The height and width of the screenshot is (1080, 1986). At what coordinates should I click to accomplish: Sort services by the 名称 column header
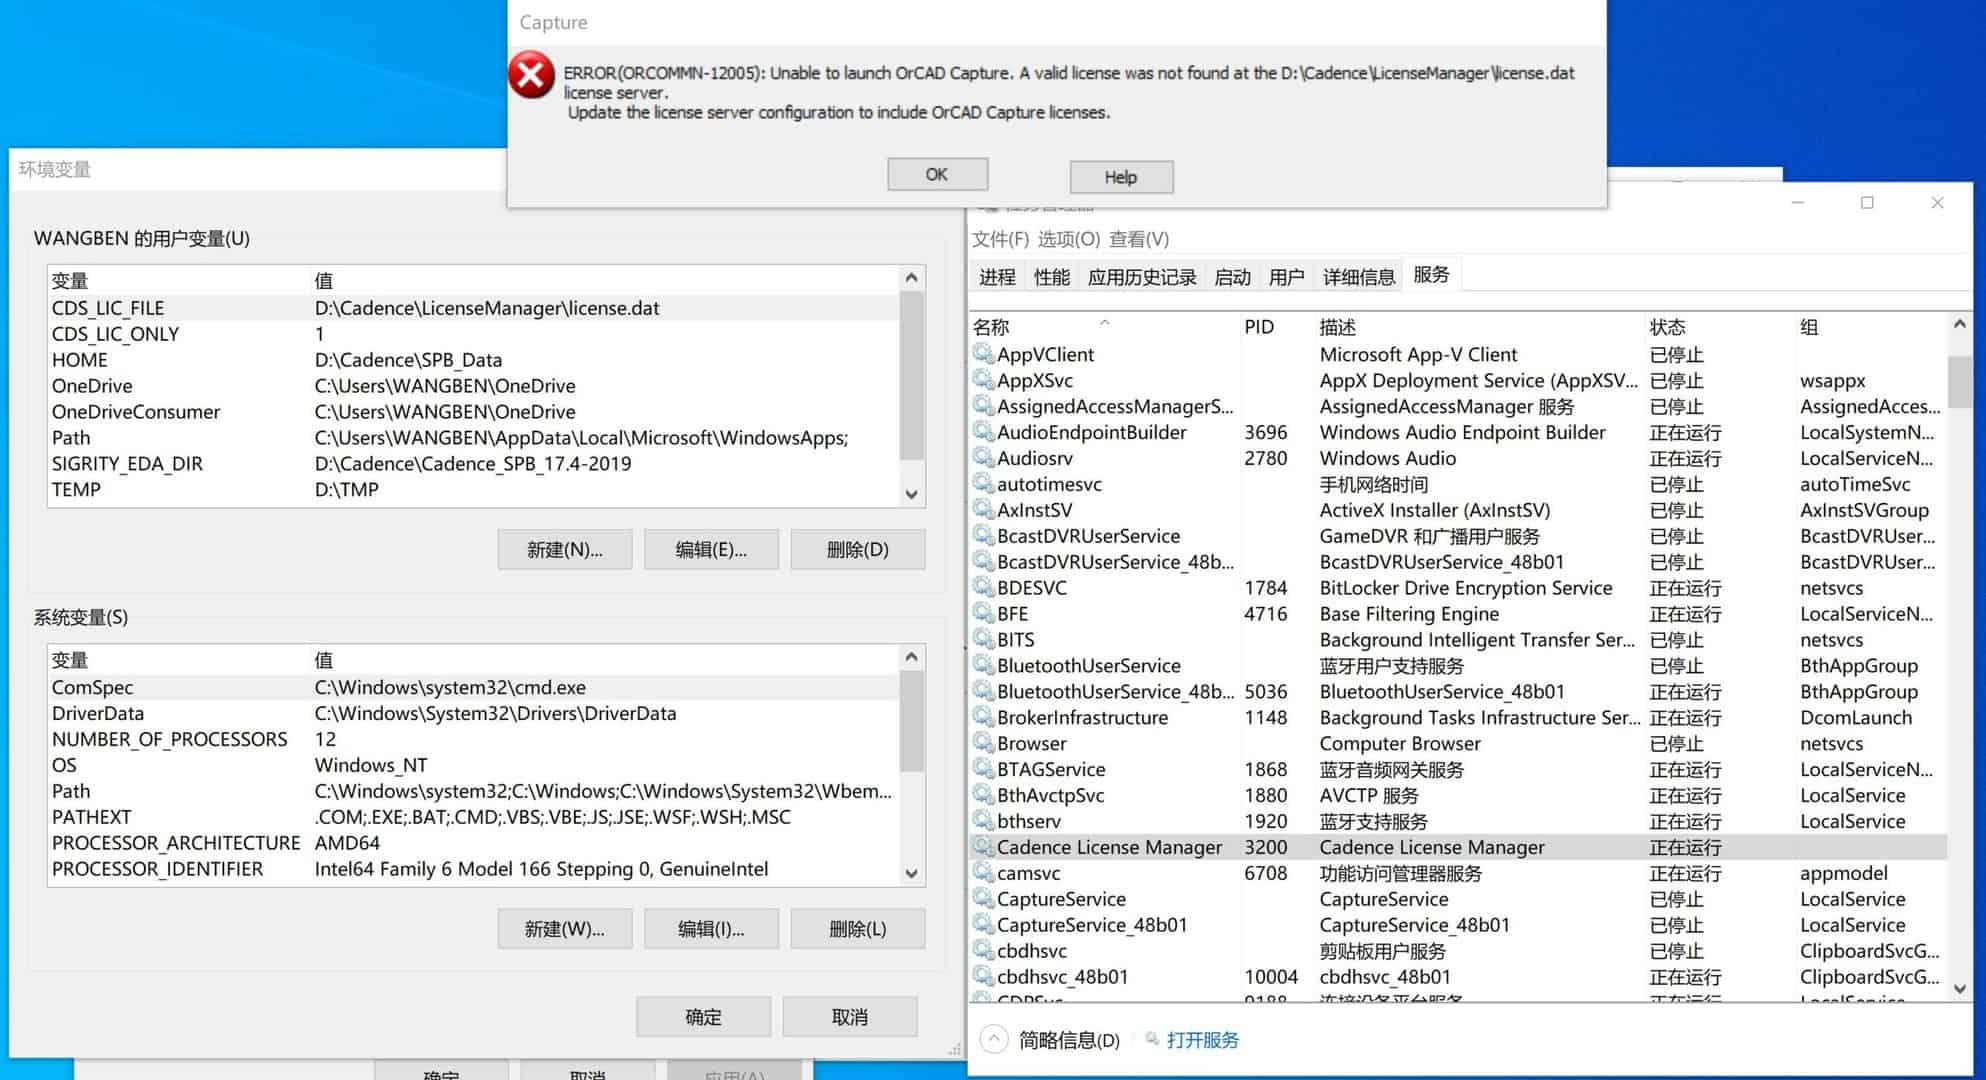click(1103, 327)
